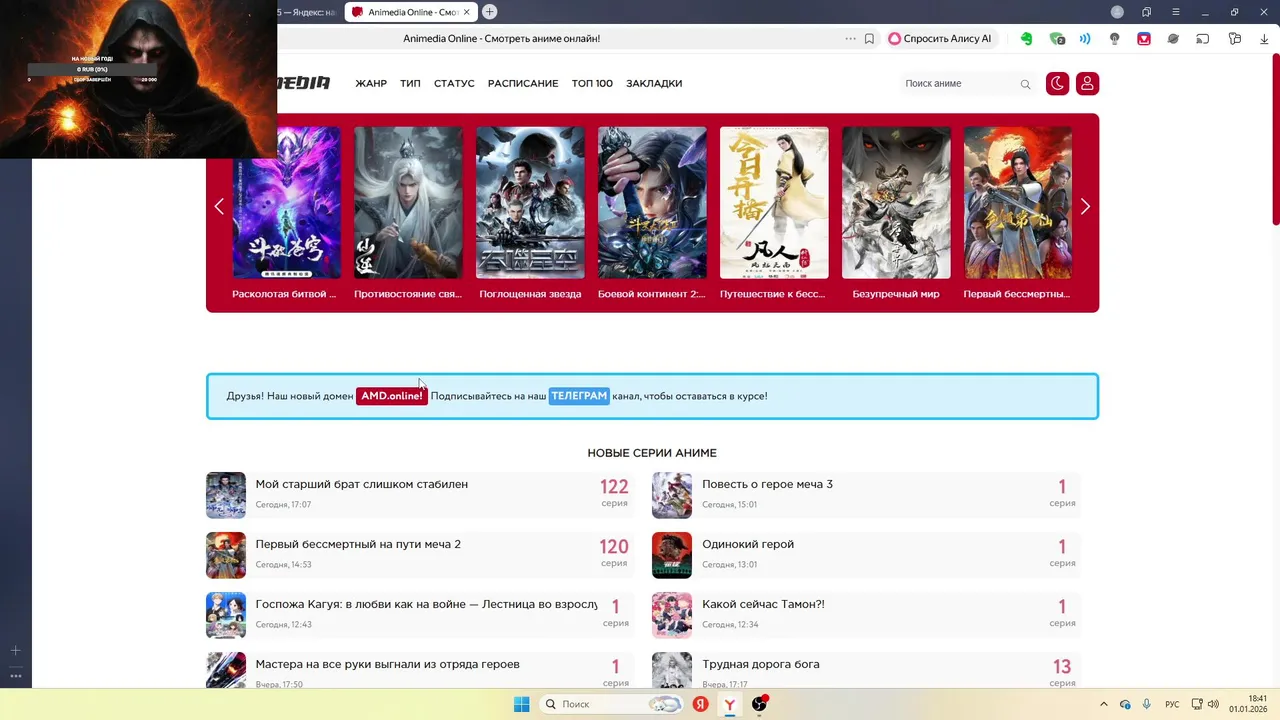Click the cast-to-screen icon
This screenshot has width=1280, height=720.
point(1203,39)
